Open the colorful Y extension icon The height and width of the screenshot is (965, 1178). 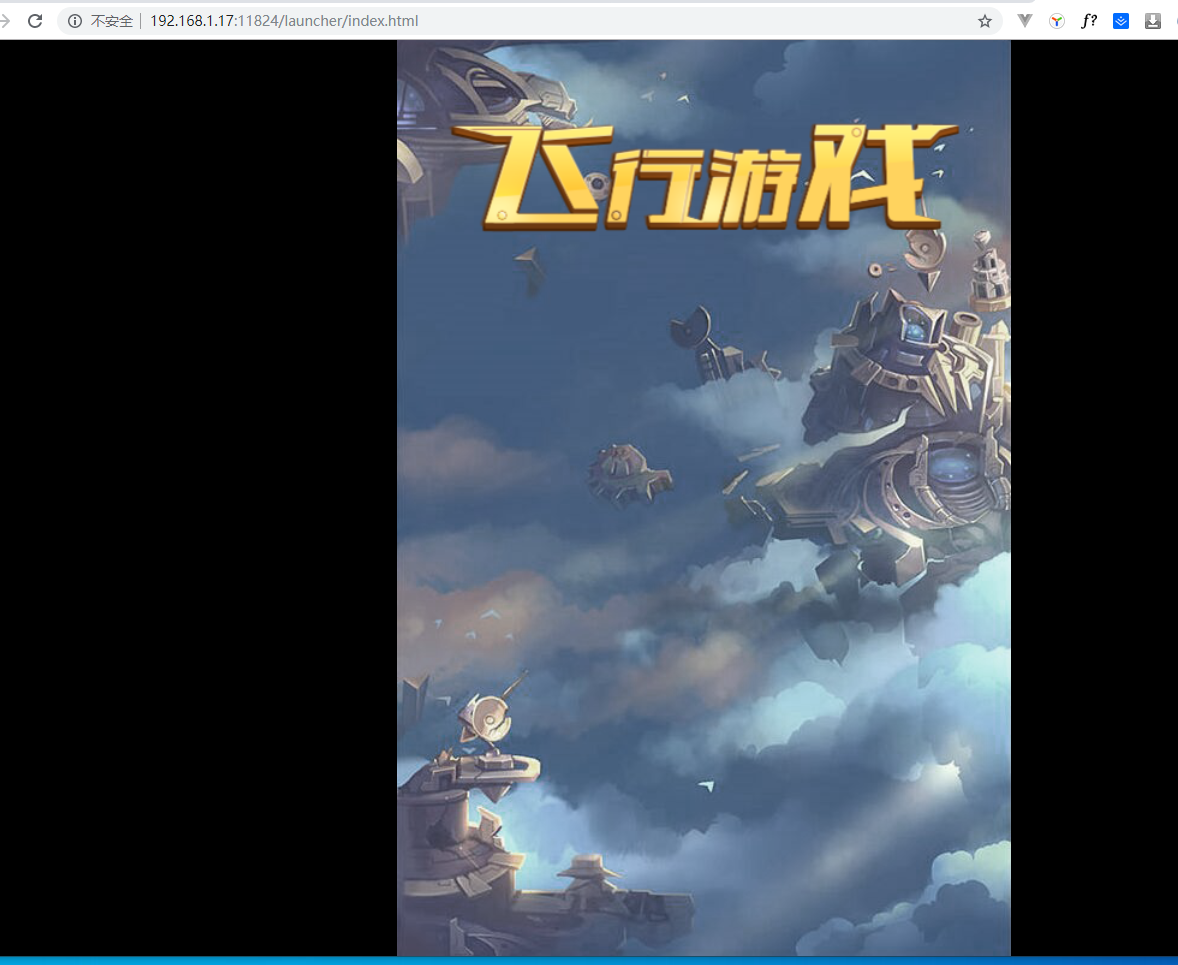[1056, 21]
